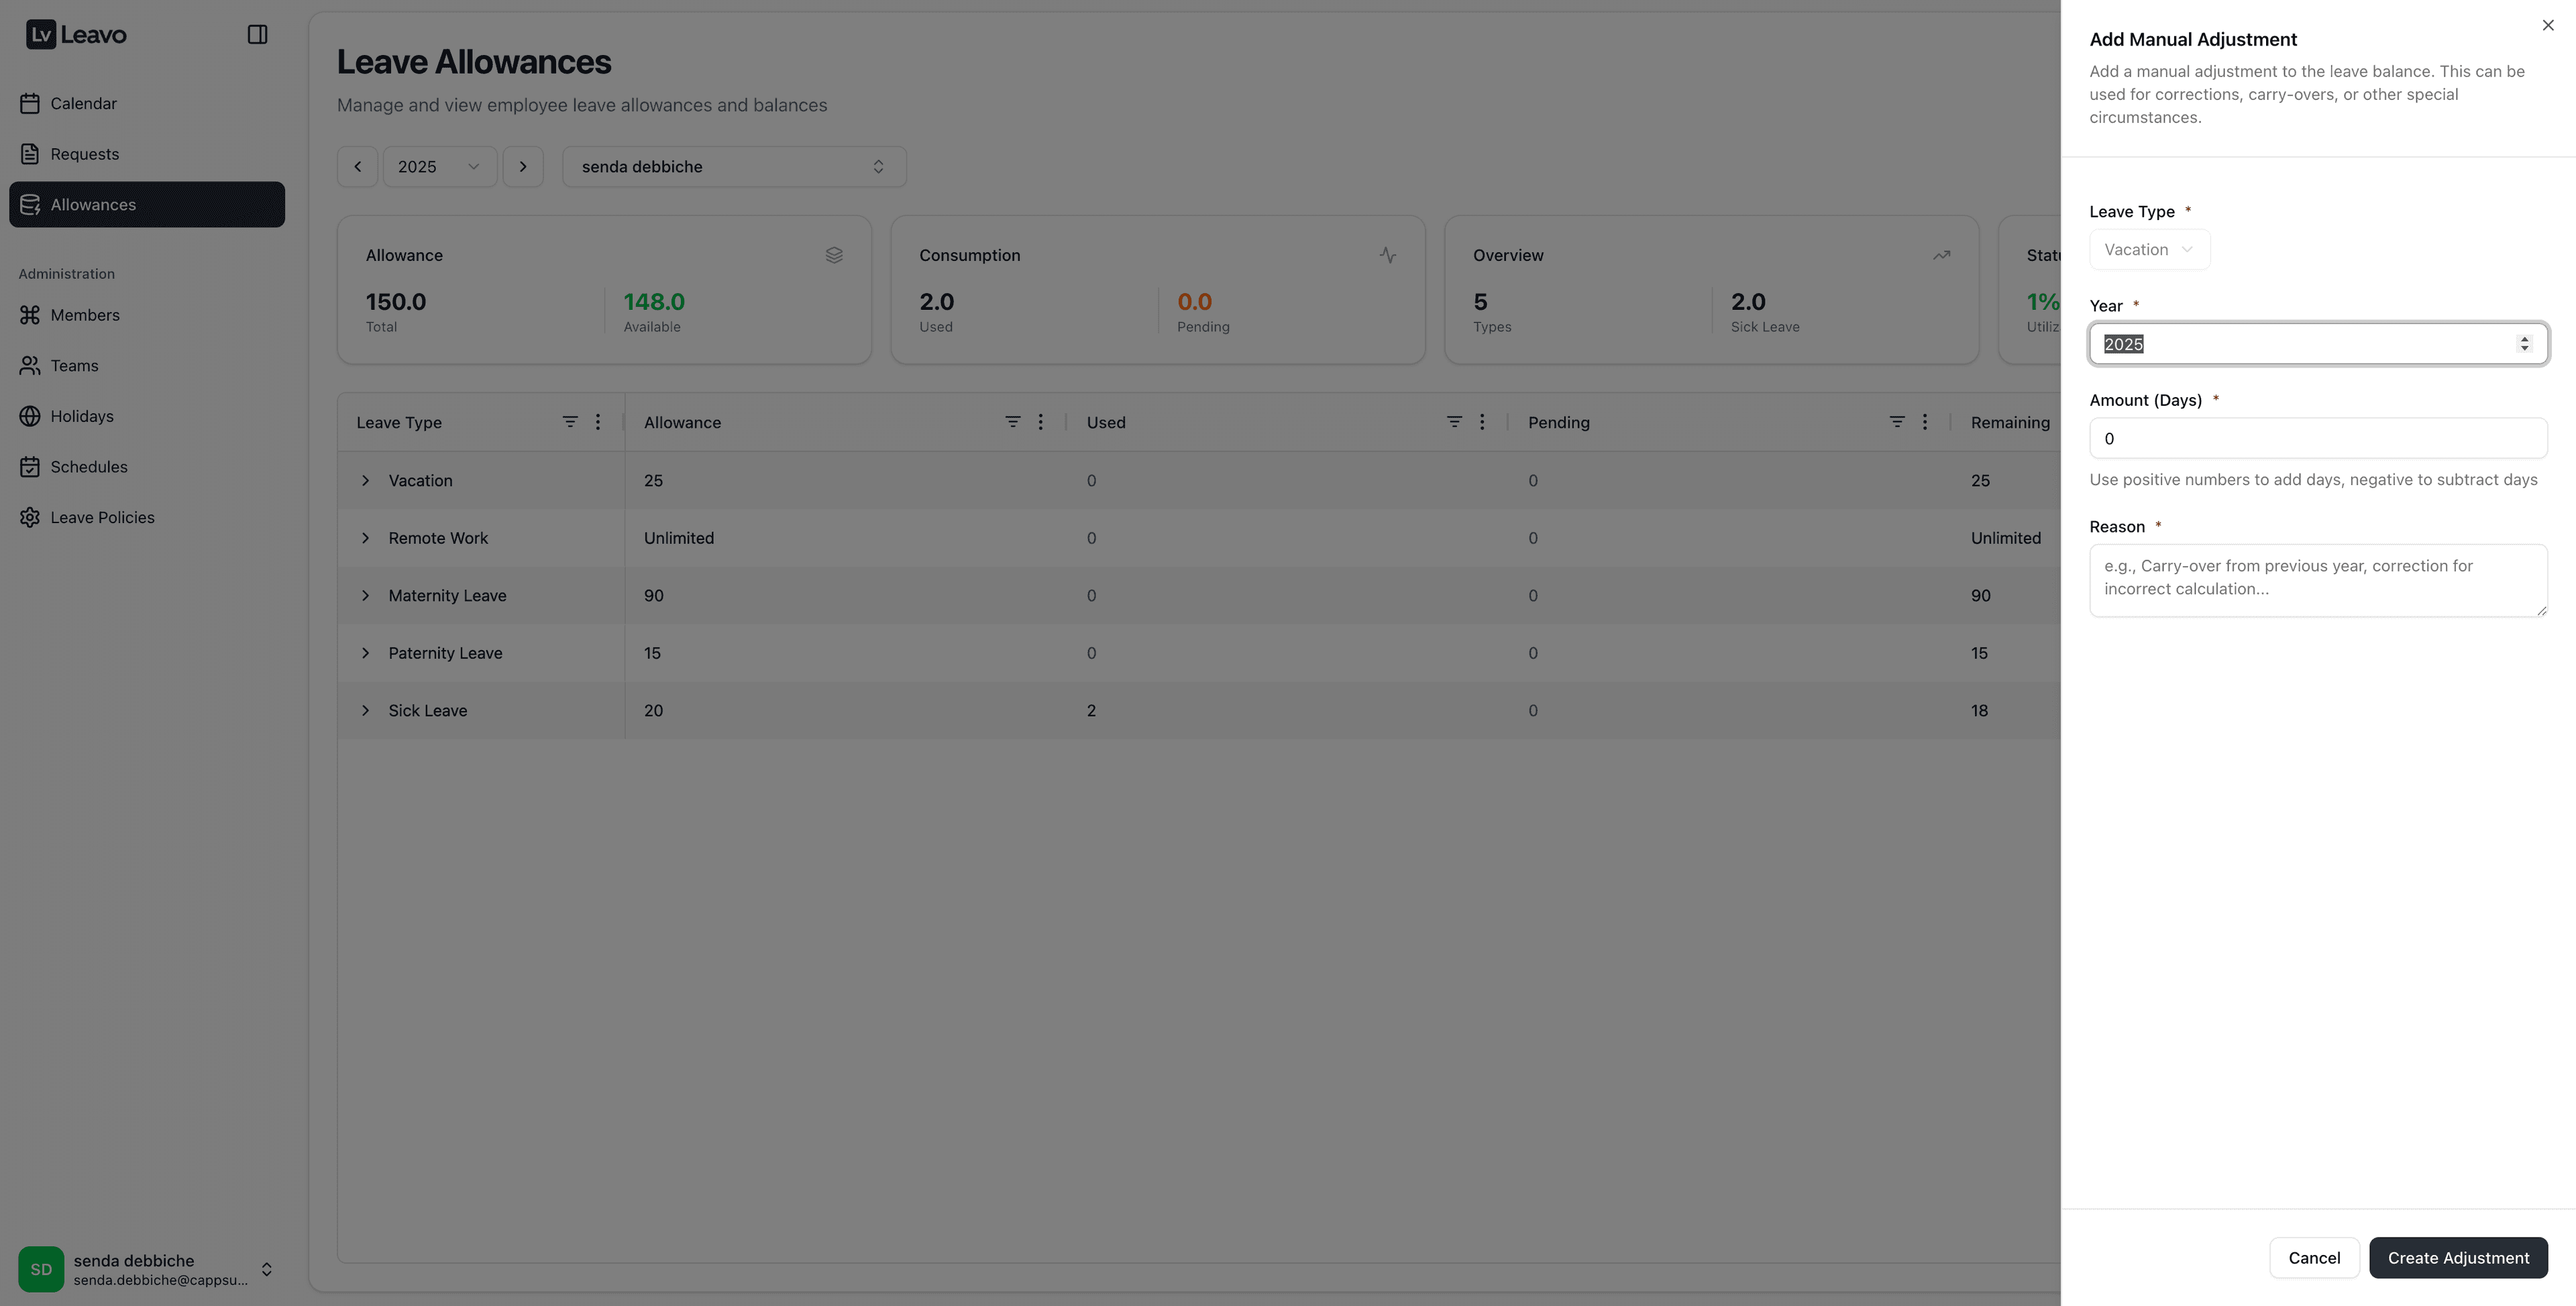Click the Members icon in sidebar
The image size is (2576, 1306).
(30, 315)
